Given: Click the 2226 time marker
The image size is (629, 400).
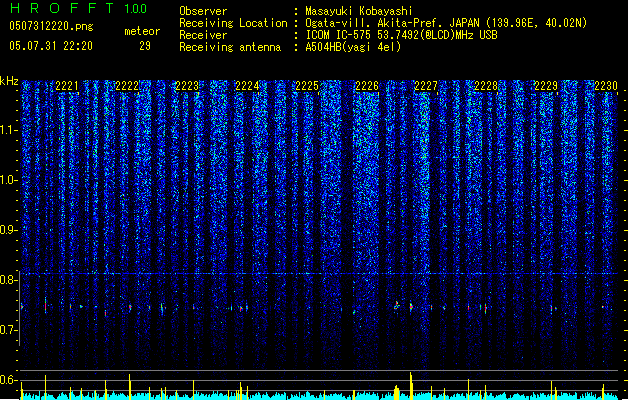Looking at the screenshot, I should pyautogui.click(x=367, y=86).
